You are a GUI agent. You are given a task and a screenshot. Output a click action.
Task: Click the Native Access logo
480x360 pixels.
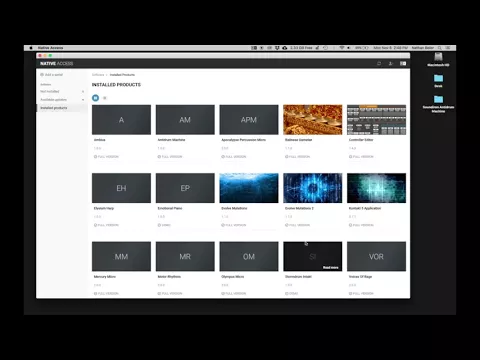tap(56, 63)
